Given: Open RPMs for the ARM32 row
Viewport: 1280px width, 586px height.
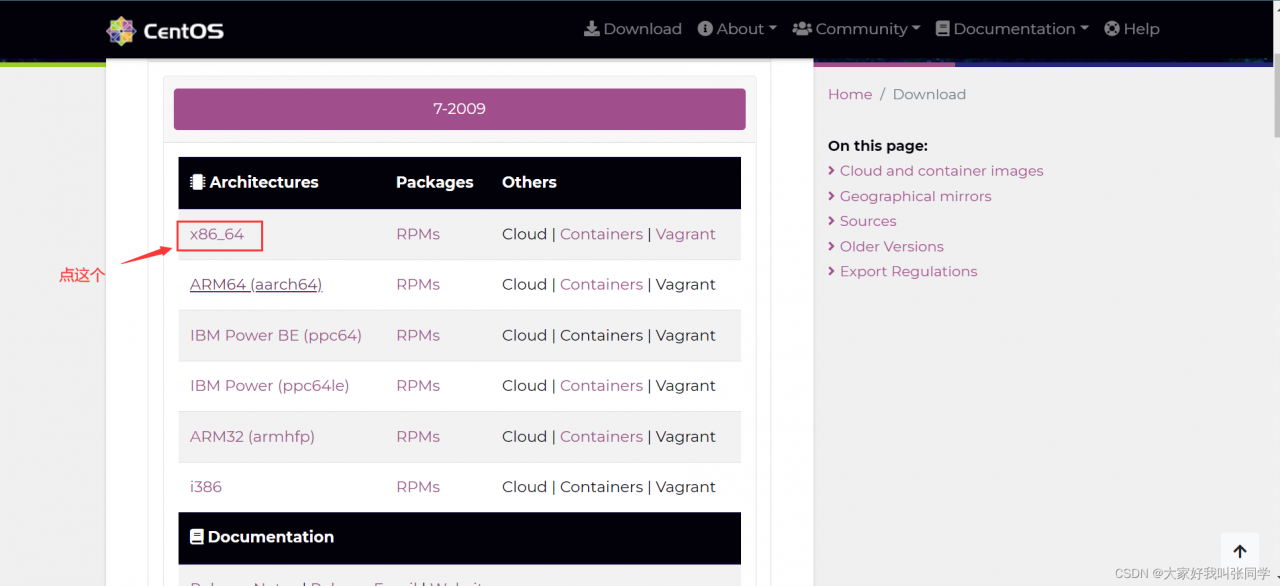Looking at the screenshot, I should point(418,437).
